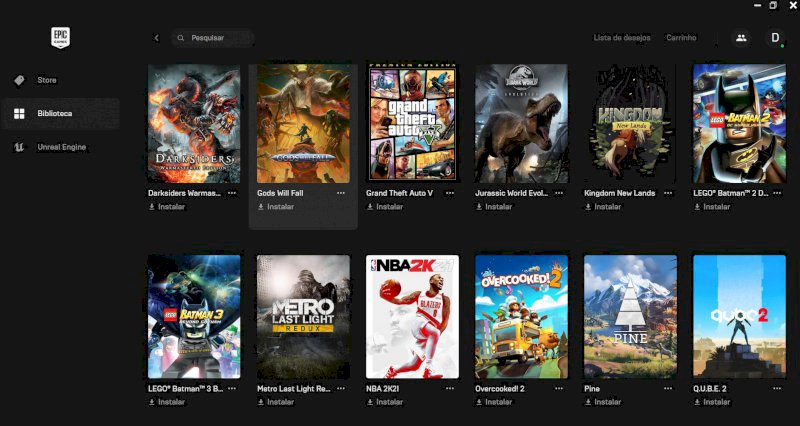
Task: Open three-dot menu for Overcooked! 2
Action: (x=559, y=388)
